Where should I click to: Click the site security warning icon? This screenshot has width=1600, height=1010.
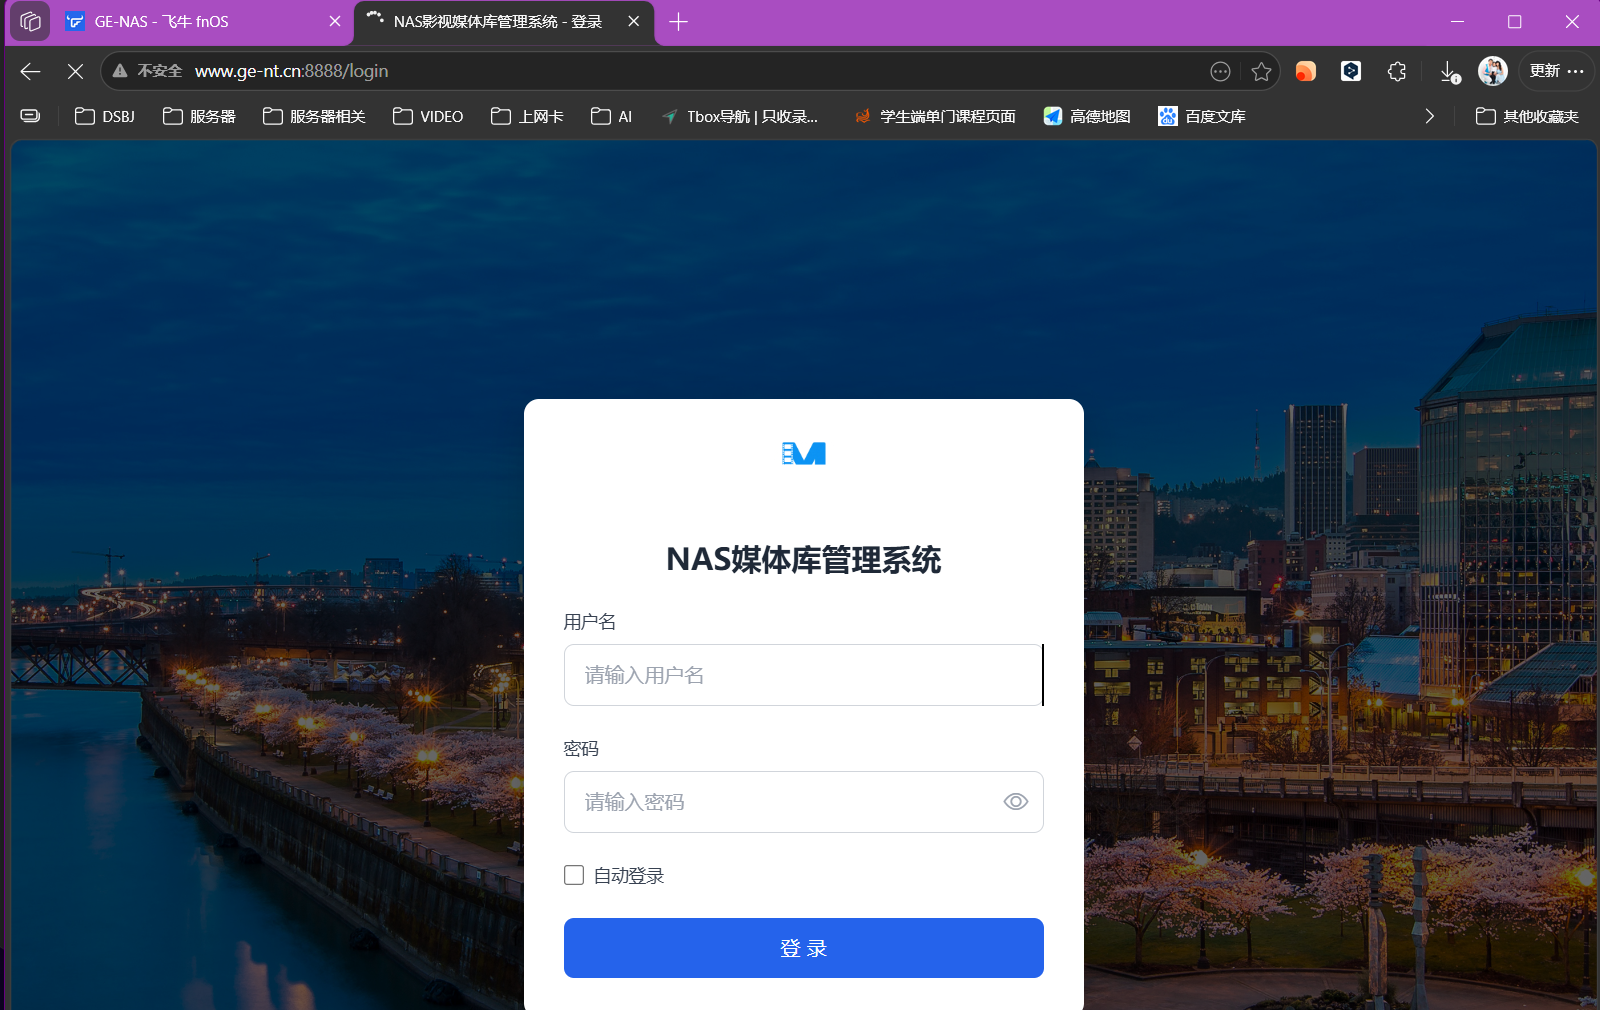[119, 71]
